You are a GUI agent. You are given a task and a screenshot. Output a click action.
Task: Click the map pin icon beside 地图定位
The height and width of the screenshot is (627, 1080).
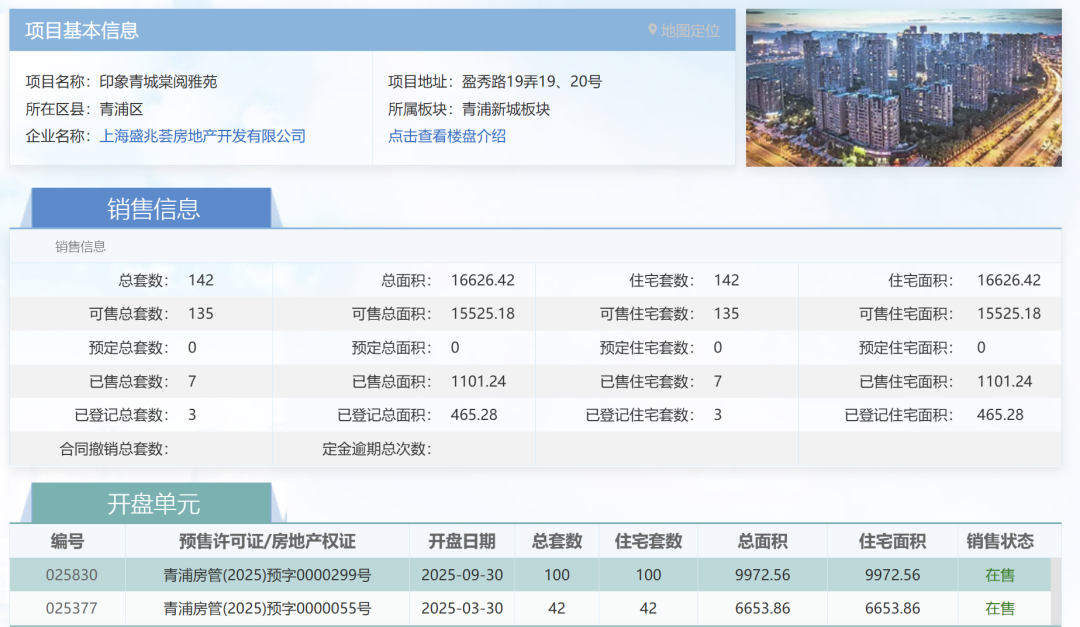coord(652,30)
